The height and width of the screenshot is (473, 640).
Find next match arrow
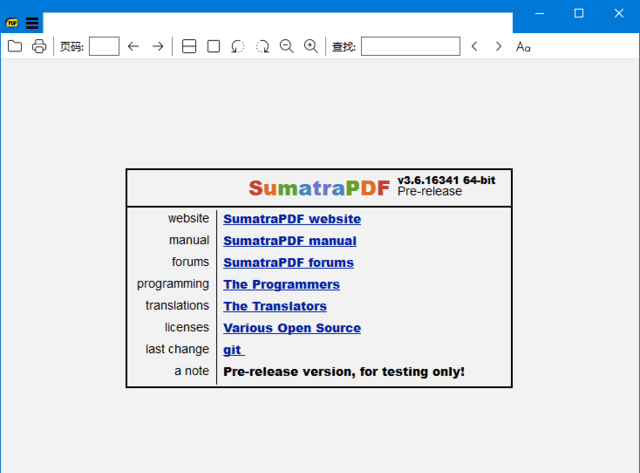(498, 46)
